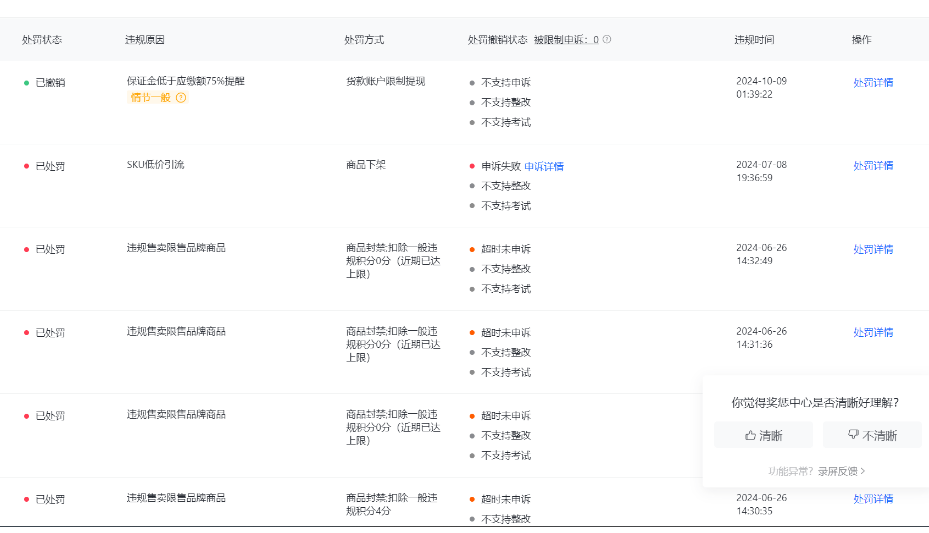Click the question icon next to 被限制申诉
The image size is (929, 533).
pos(607,40)
